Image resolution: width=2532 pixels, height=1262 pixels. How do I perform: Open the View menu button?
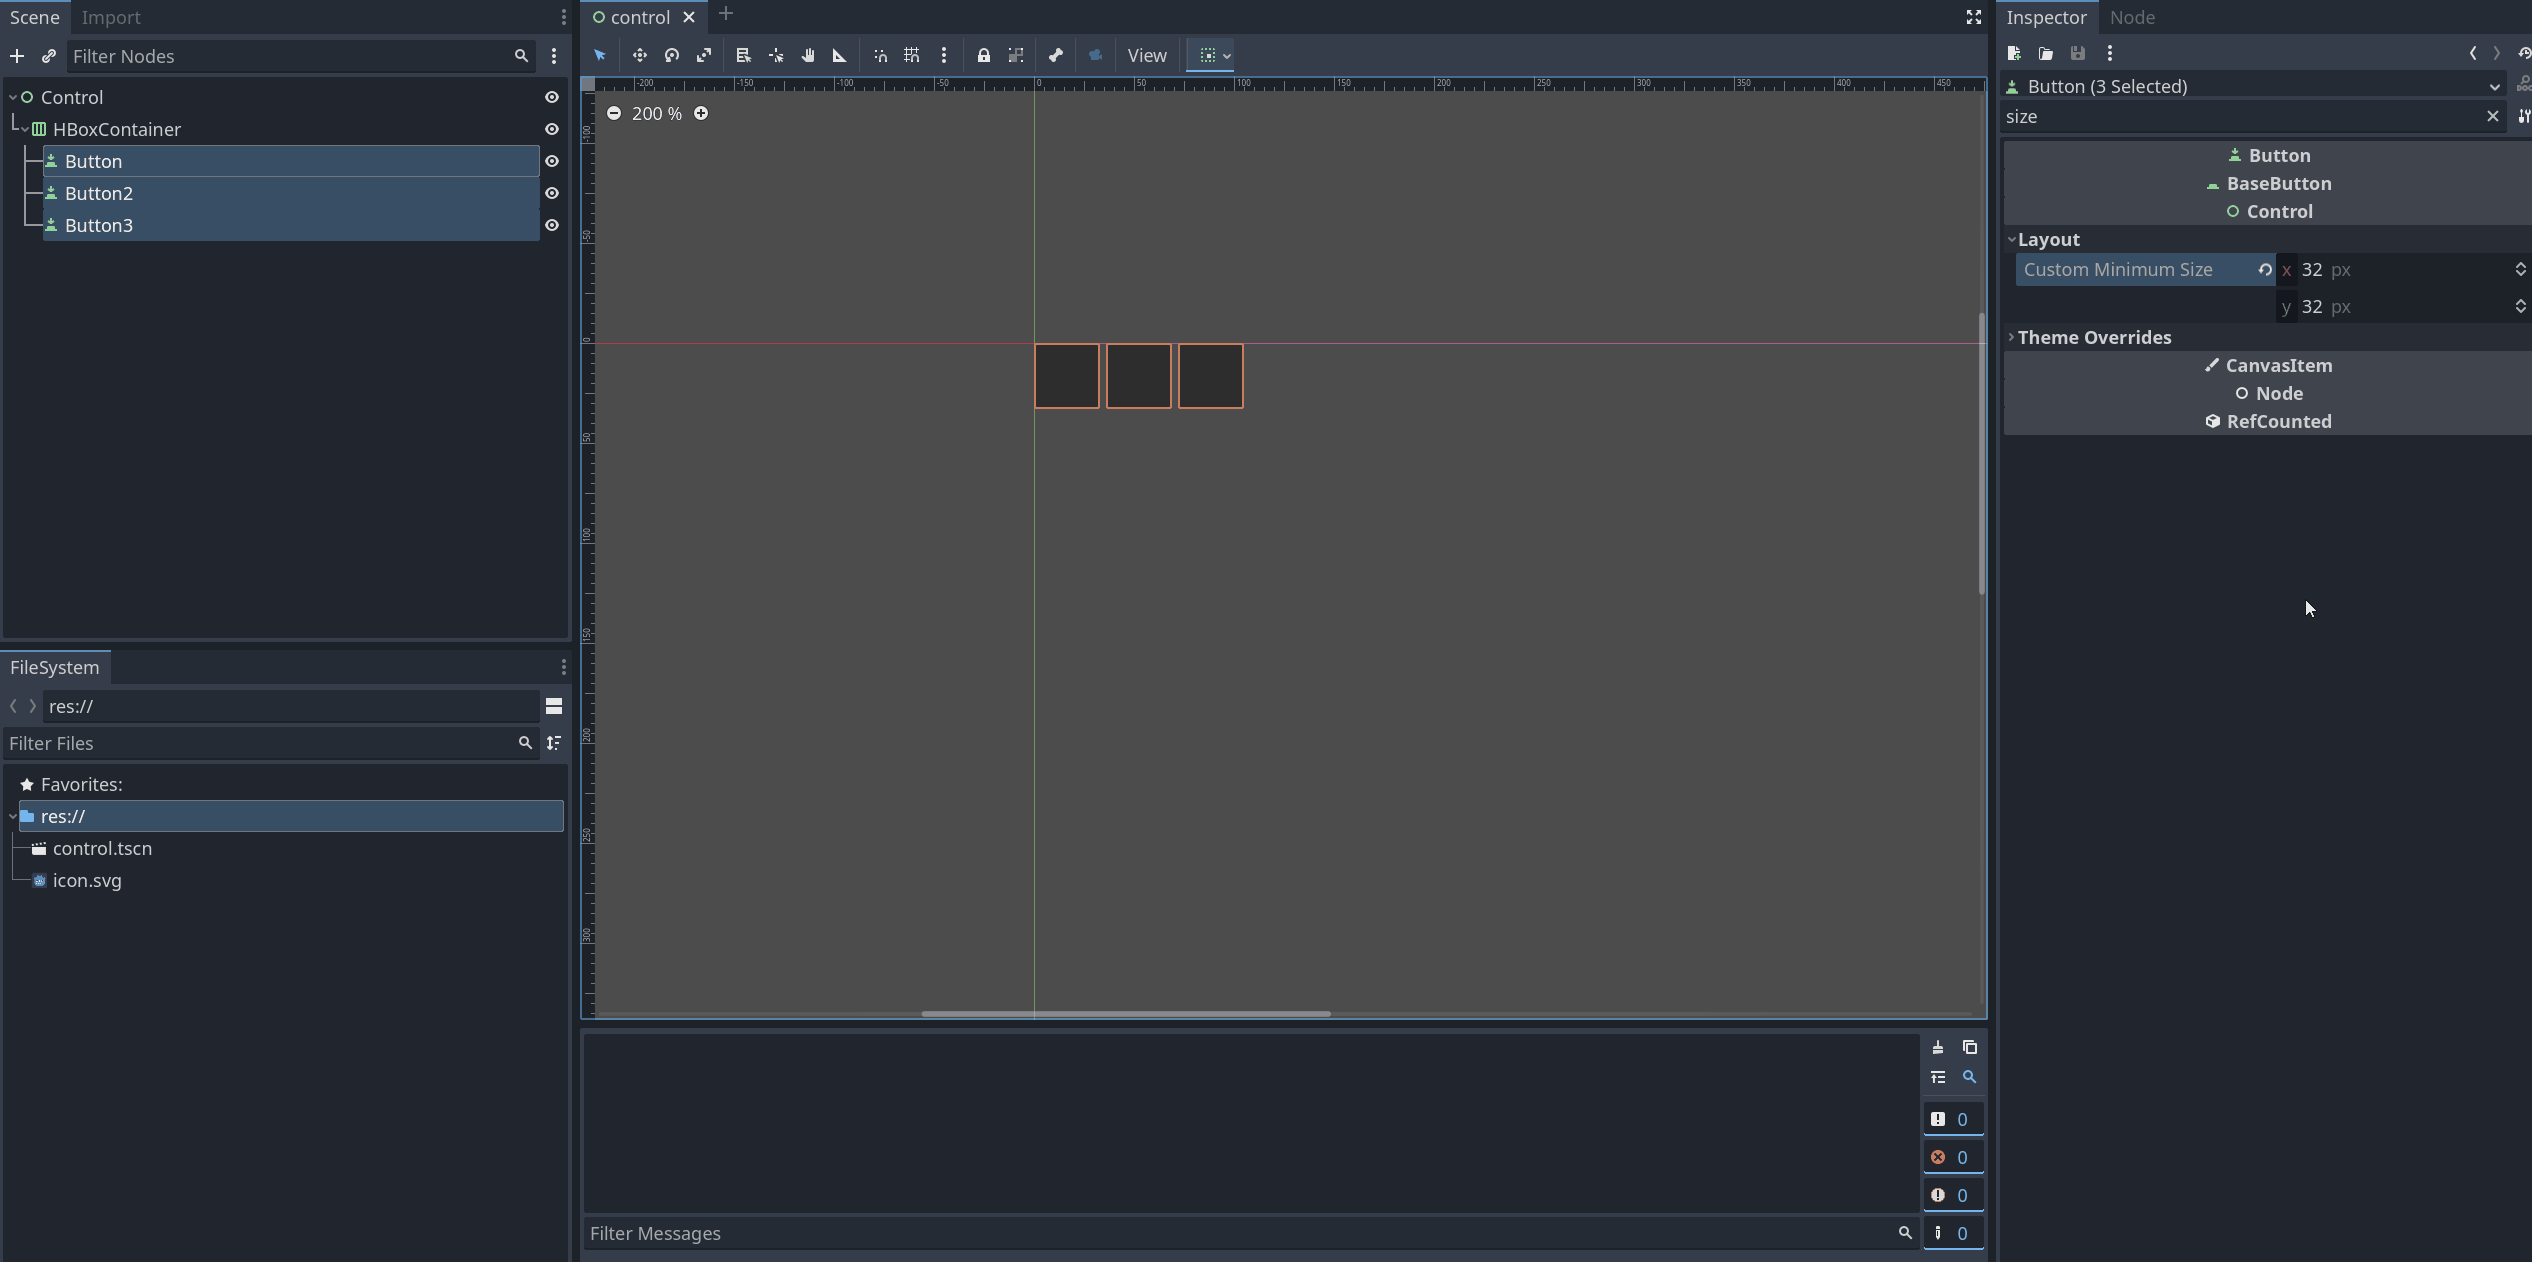(x=1147, y=56)
